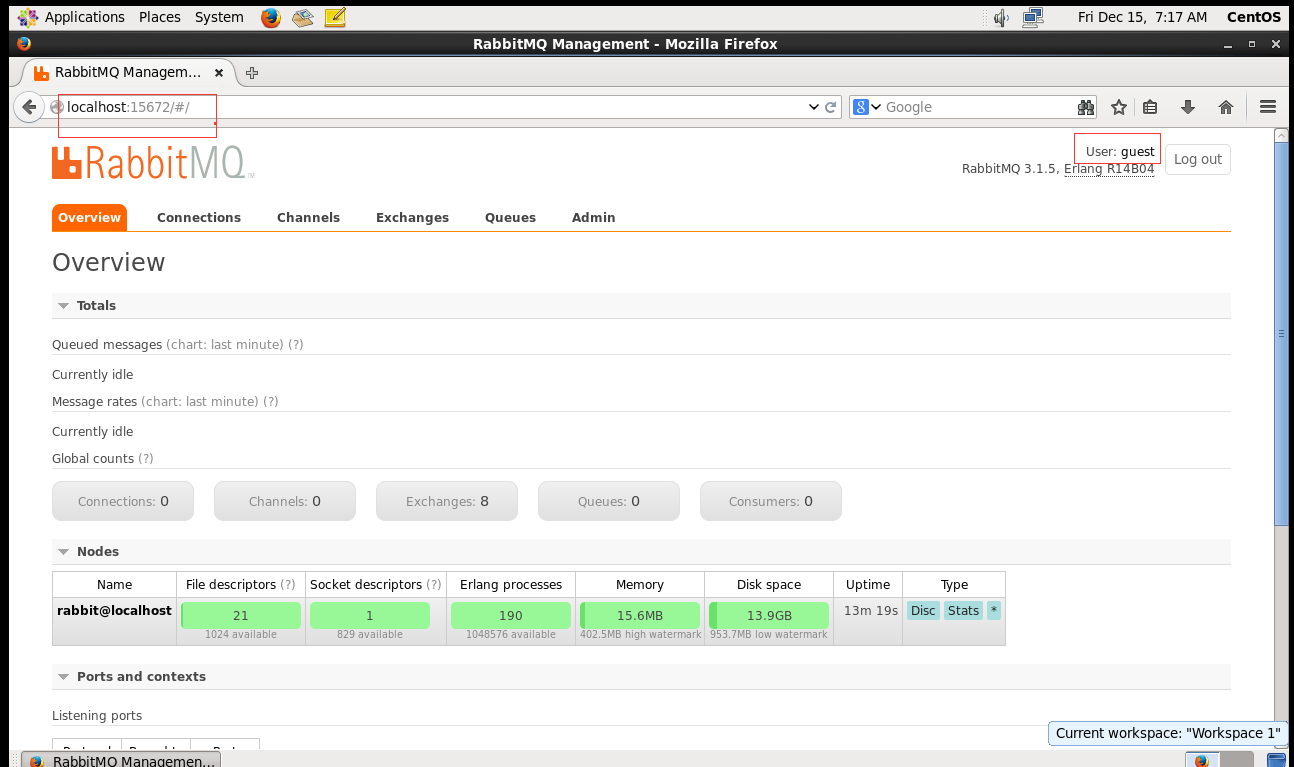1294x767 pixels.
Task: Open the Google search engine dropdown
Action: 866,107
